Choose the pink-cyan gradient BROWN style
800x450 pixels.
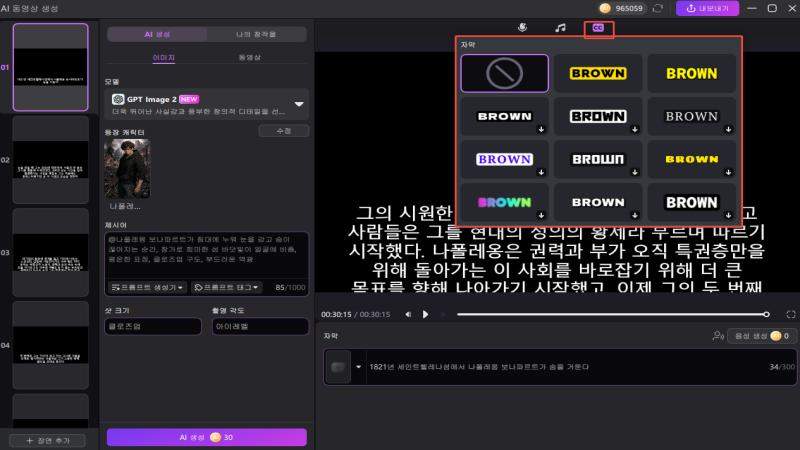click(505, 202)
